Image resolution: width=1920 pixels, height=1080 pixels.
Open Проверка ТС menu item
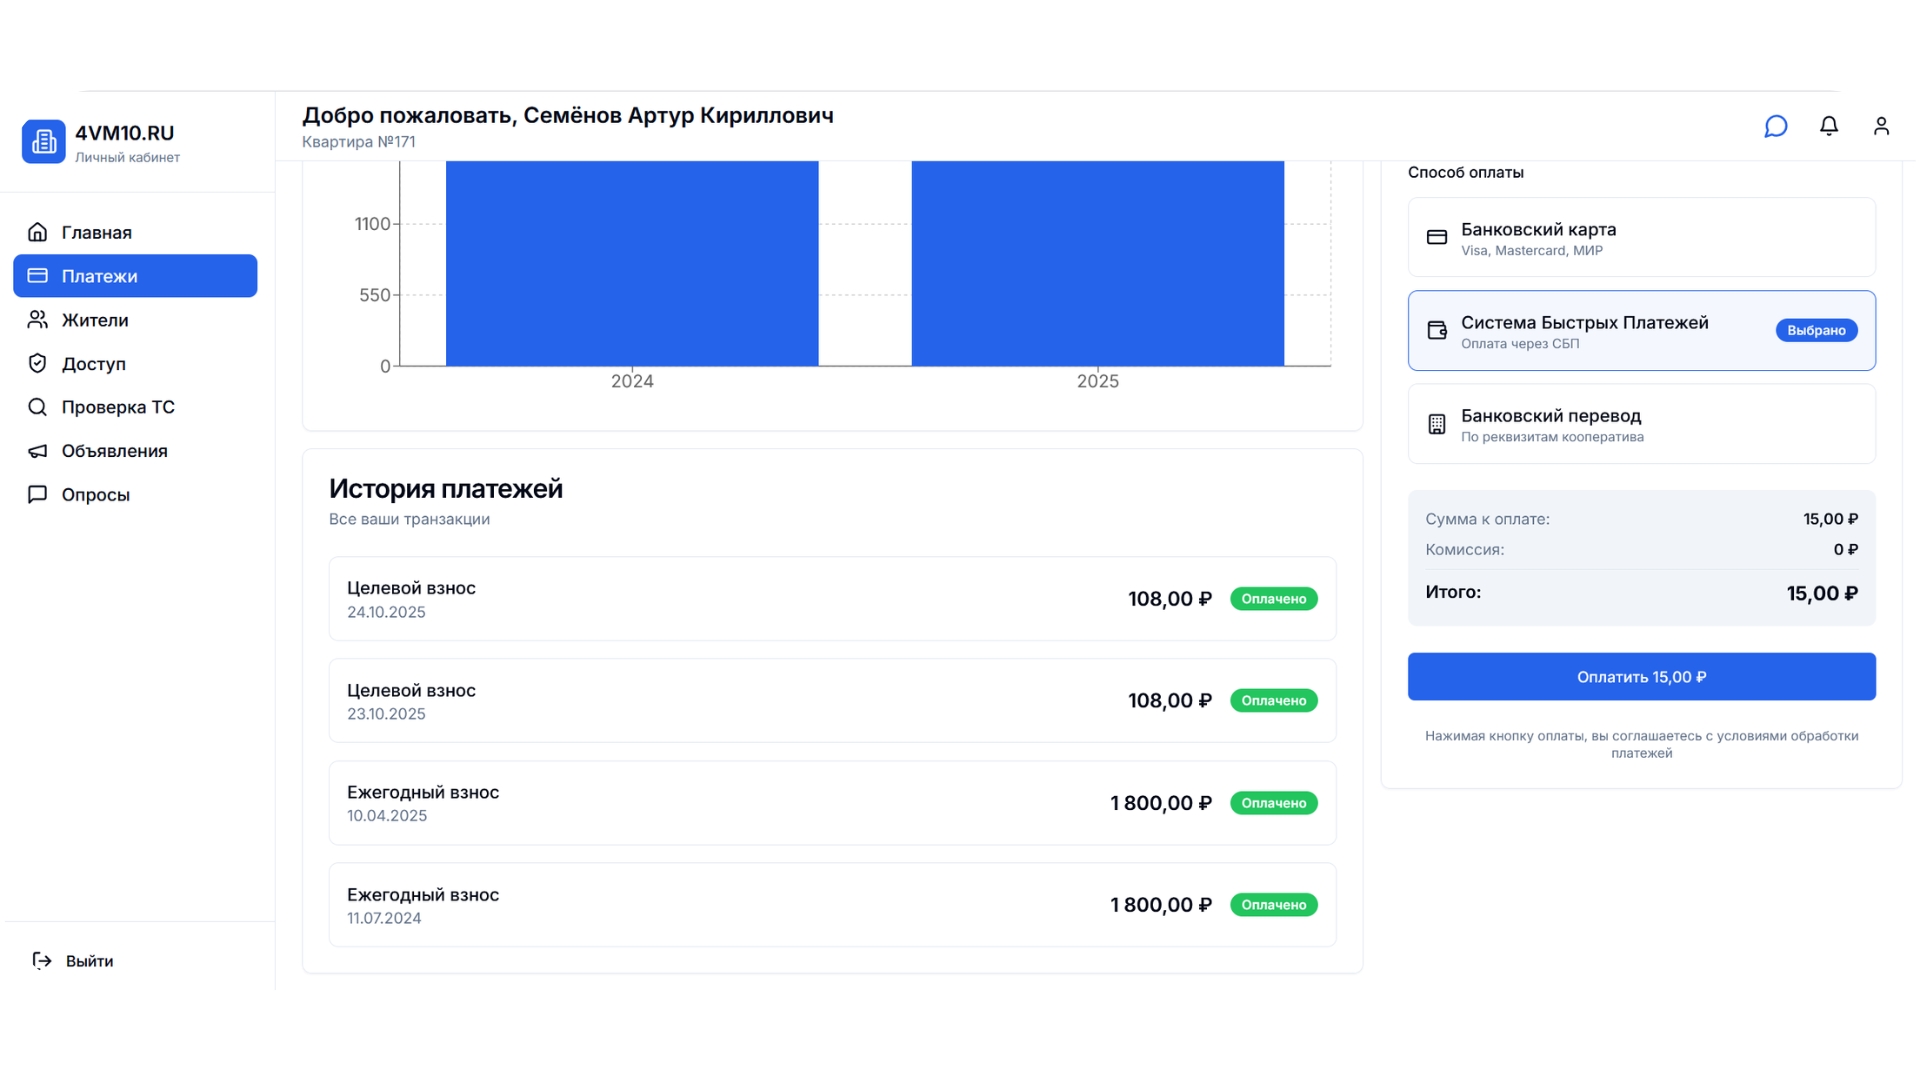pyautogui.click(x=118, y=407)
